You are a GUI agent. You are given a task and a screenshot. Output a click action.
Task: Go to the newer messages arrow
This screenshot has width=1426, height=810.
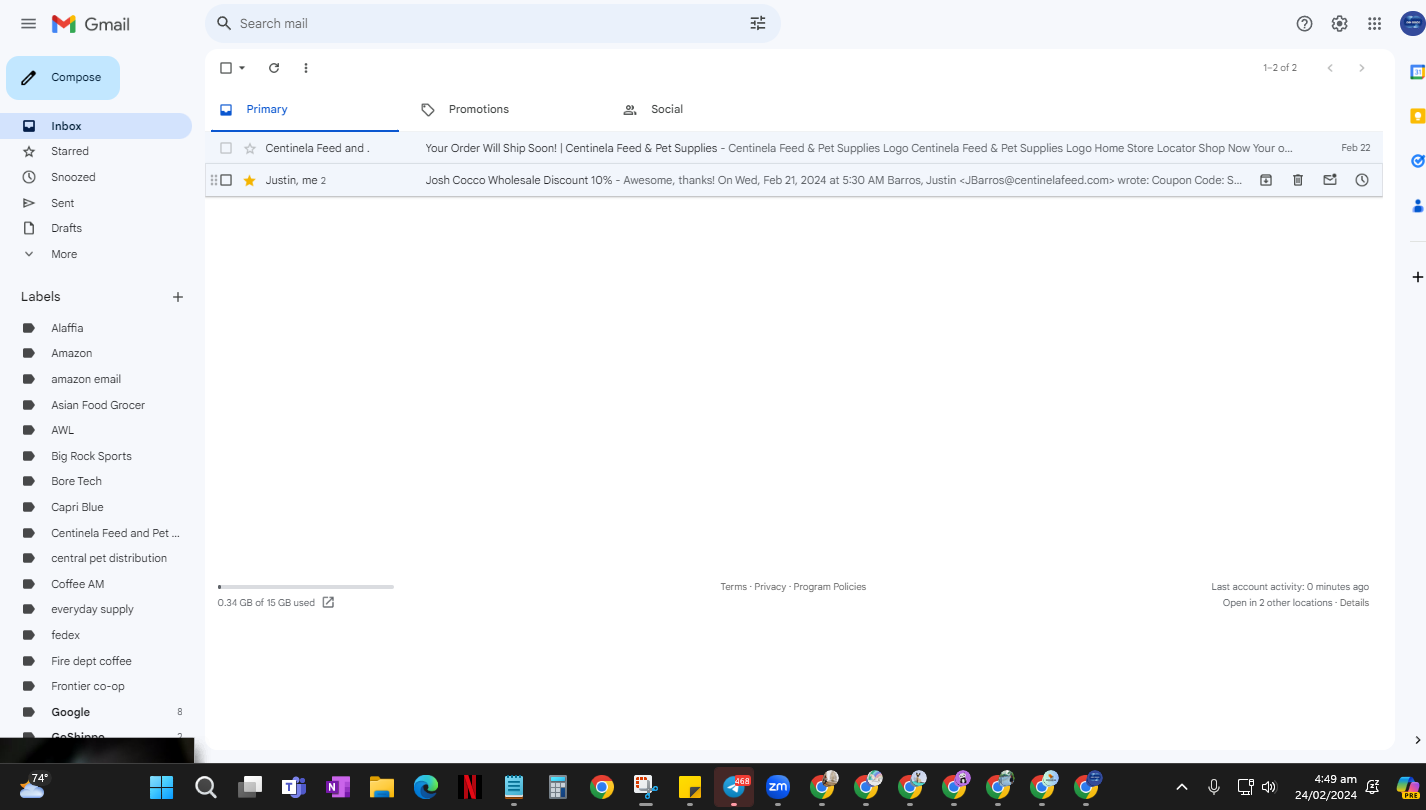click(1330, 68)
